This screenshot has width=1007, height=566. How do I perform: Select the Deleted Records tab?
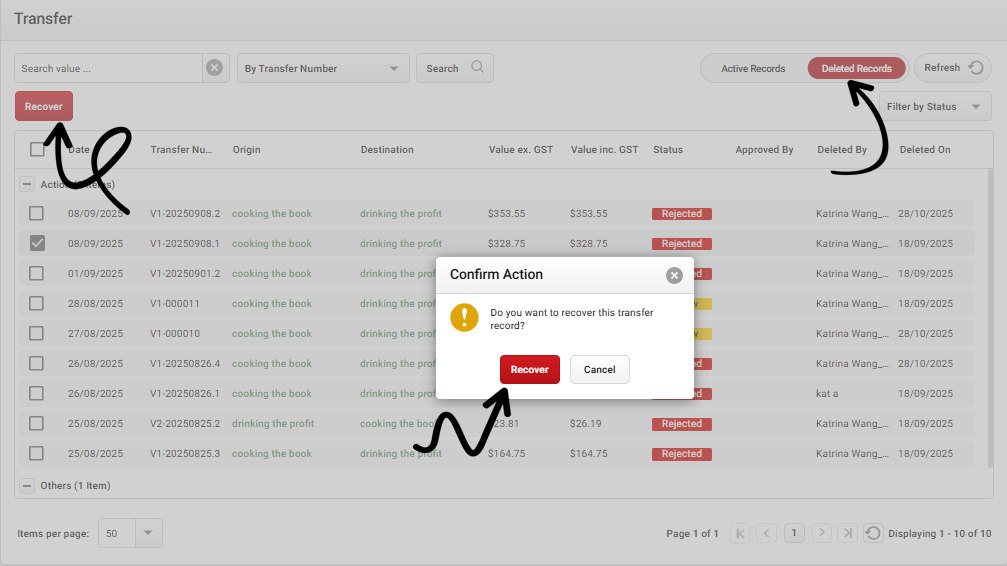click(x=856, y=68)
